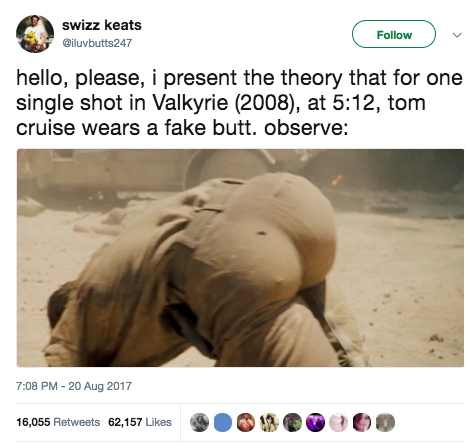Viewport: 466px width, 443px height.
Task: Click the last gray-beige liker avatar
Action: coord(385,422)
